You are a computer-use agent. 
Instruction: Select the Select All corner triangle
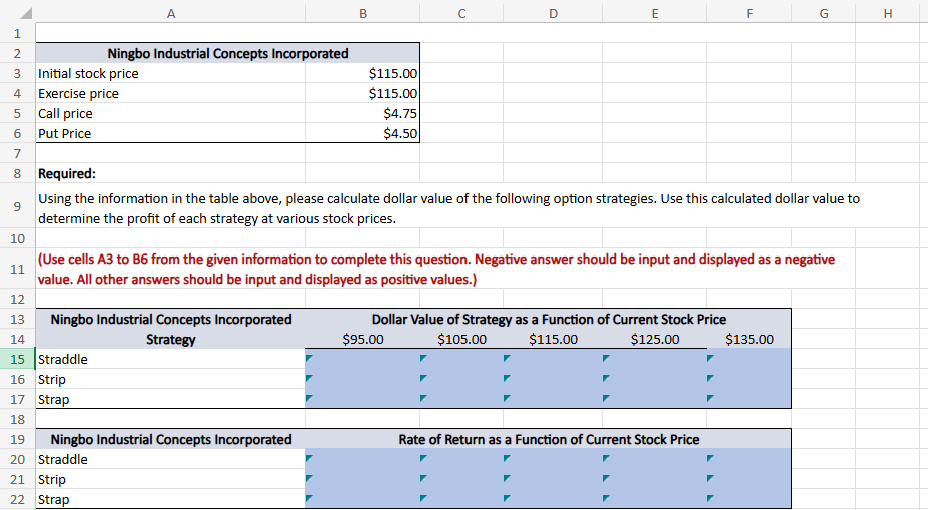coord(24,13)
